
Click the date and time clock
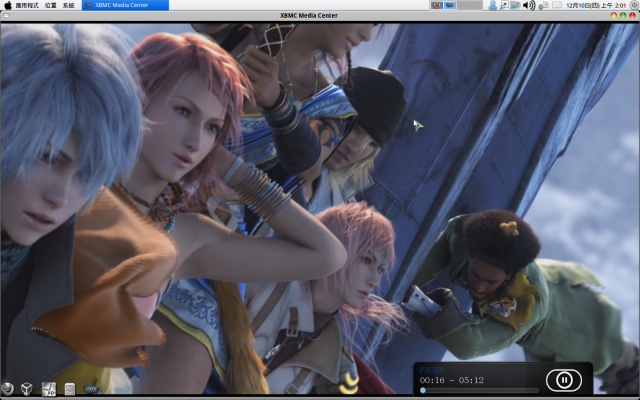click(596, 5)
